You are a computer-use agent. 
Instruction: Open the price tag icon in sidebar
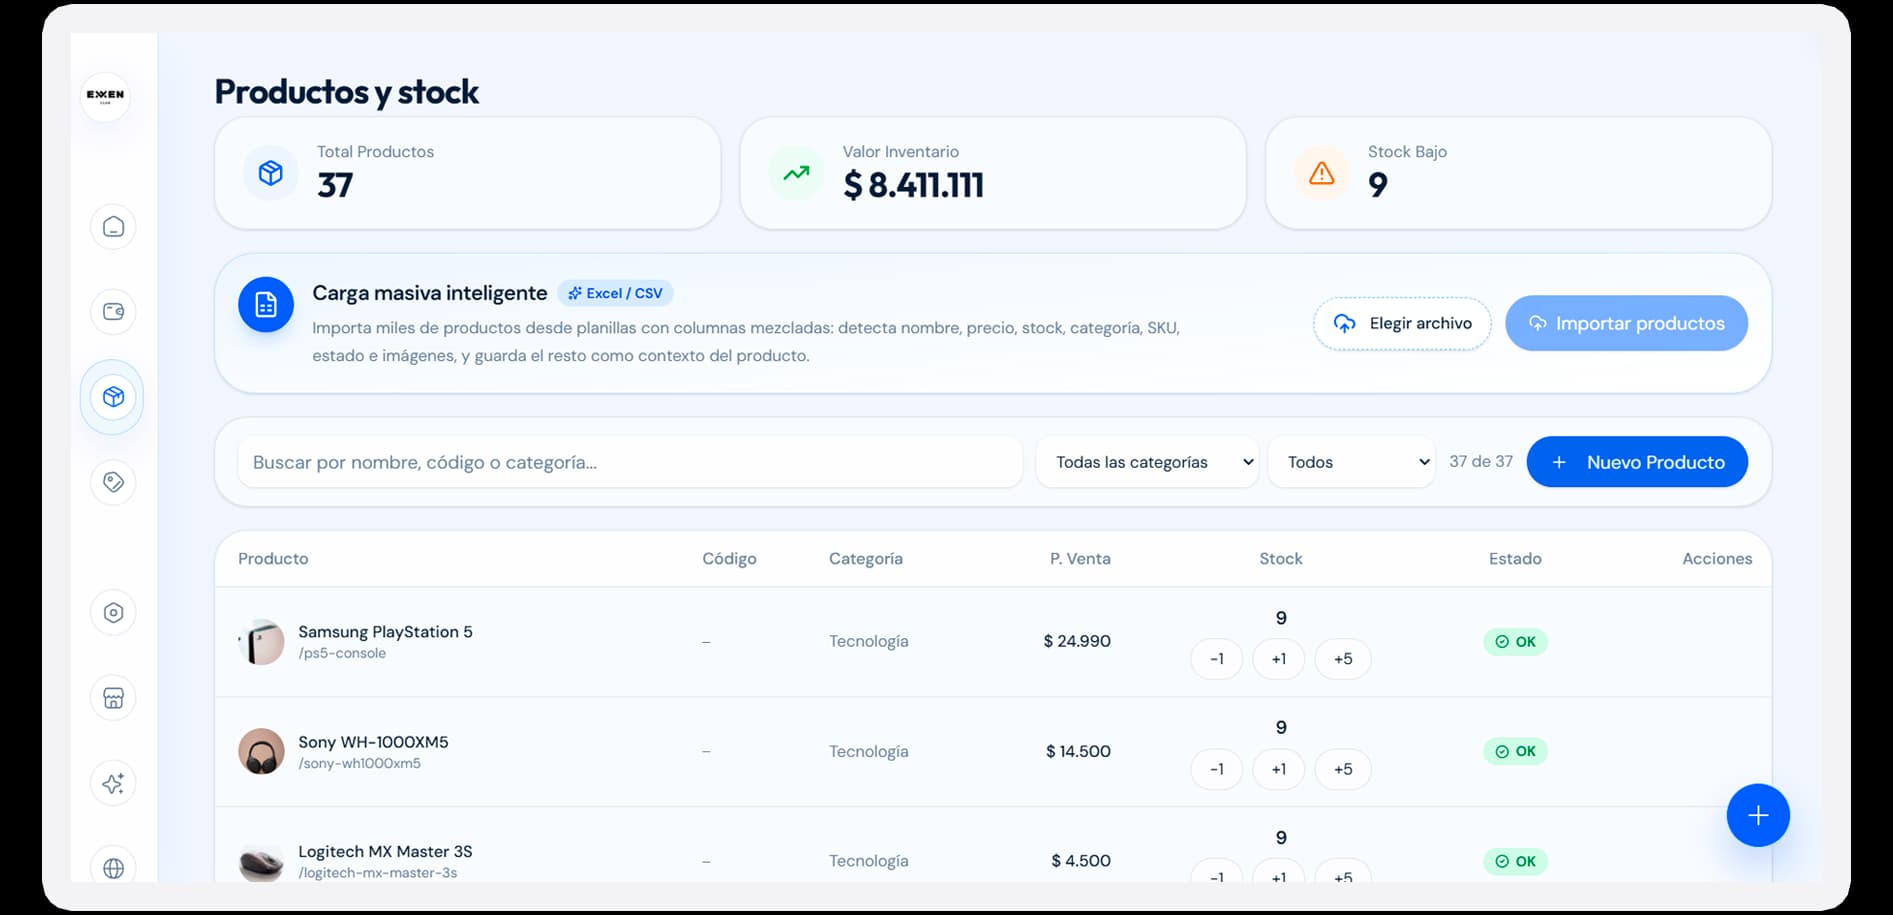(x=113, y=482)
